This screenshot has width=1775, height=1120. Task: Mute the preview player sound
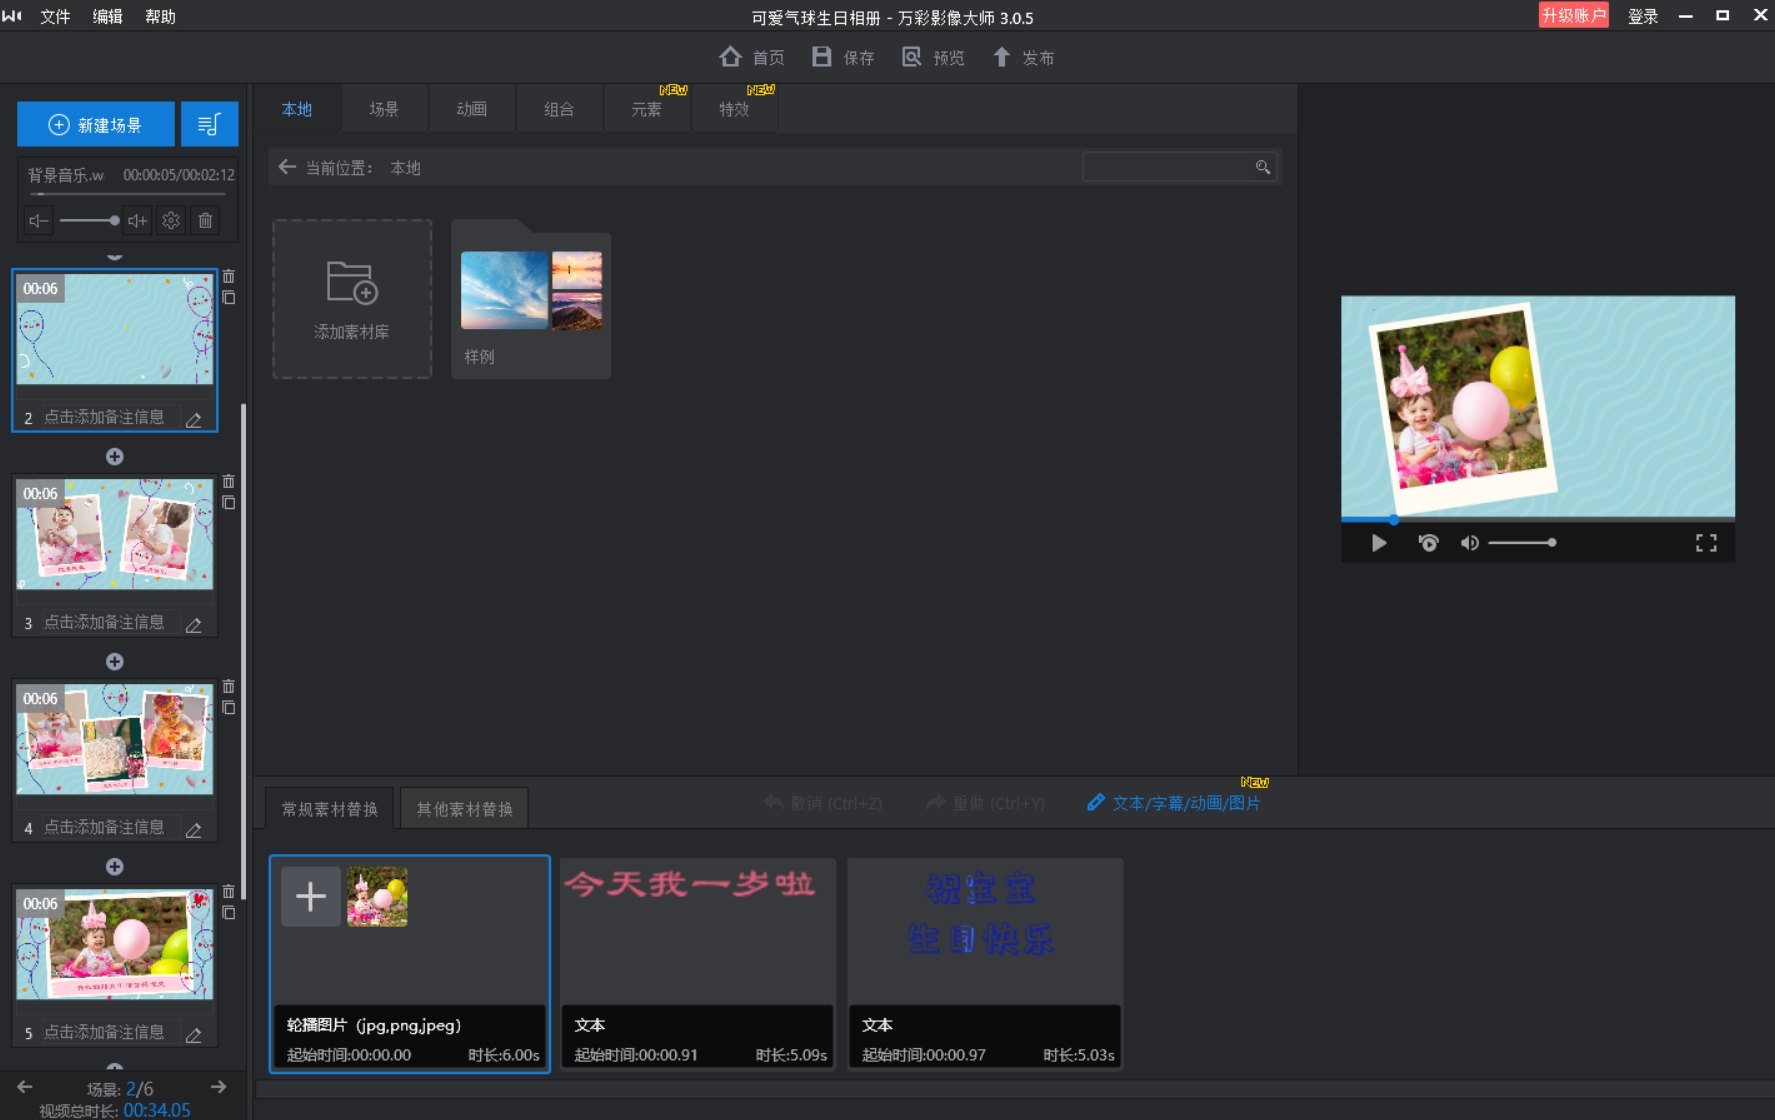point(1469,543)
